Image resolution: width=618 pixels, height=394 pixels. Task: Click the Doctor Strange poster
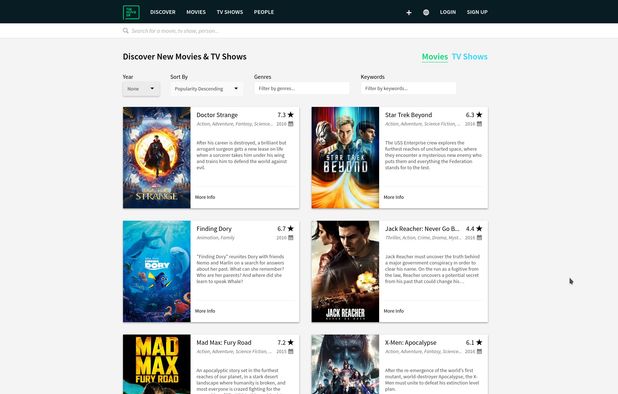pyautogui.click(x=156, y=158)
